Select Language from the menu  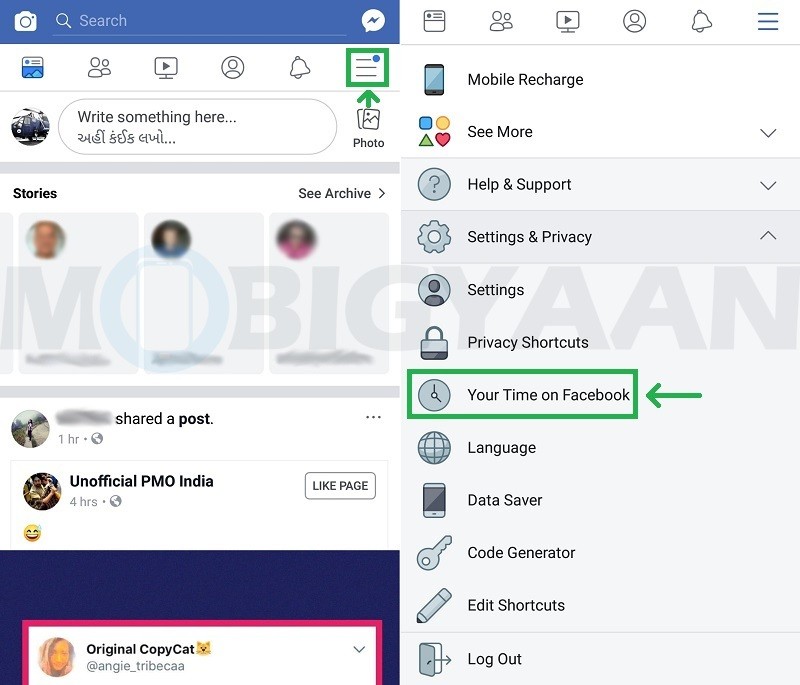click(x=501, y=448)
